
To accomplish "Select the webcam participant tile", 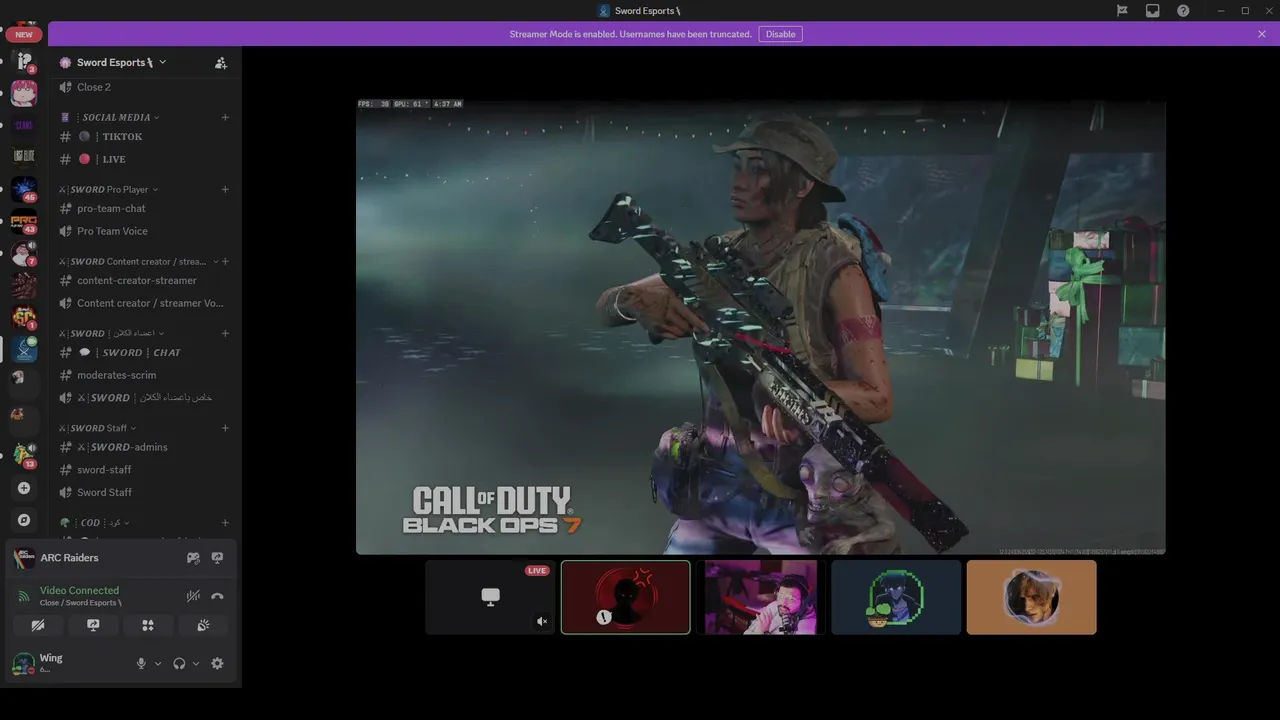I will coord(761,597).
